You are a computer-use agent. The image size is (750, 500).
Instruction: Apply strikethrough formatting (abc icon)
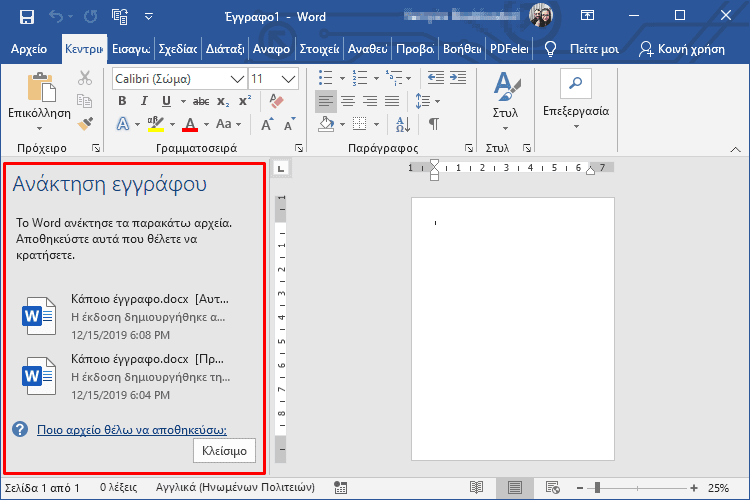click(x=201, y=101)
